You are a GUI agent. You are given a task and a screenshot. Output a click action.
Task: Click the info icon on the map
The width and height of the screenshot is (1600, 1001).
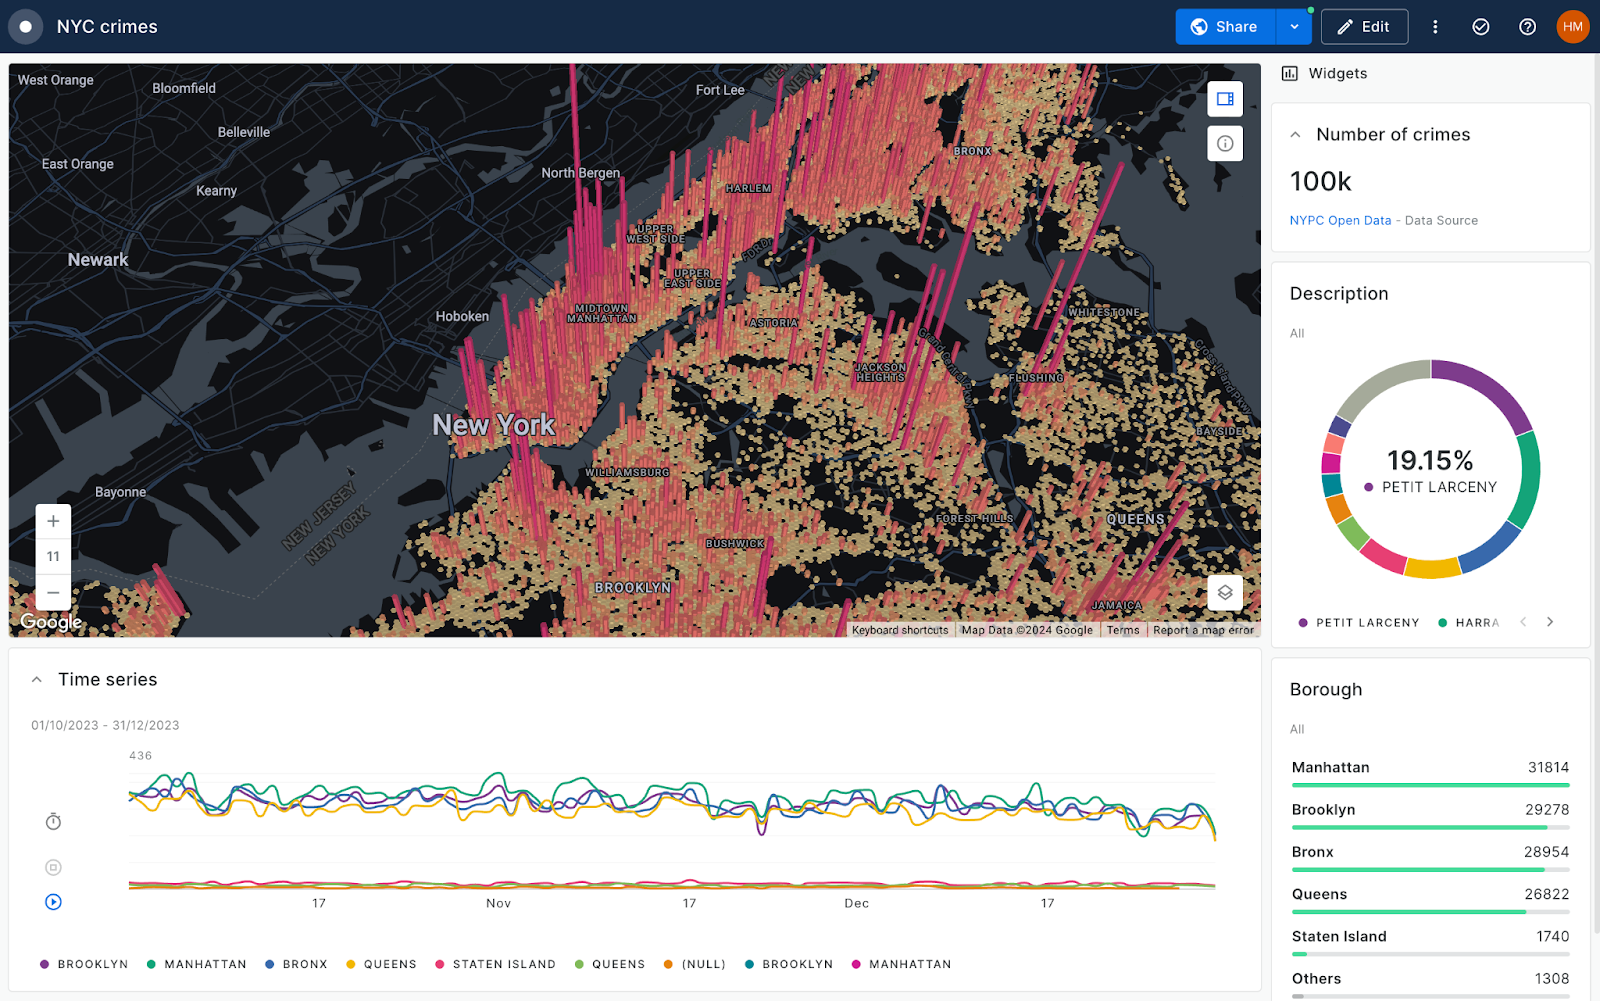pyautogui.click(x=1224, y=143)
